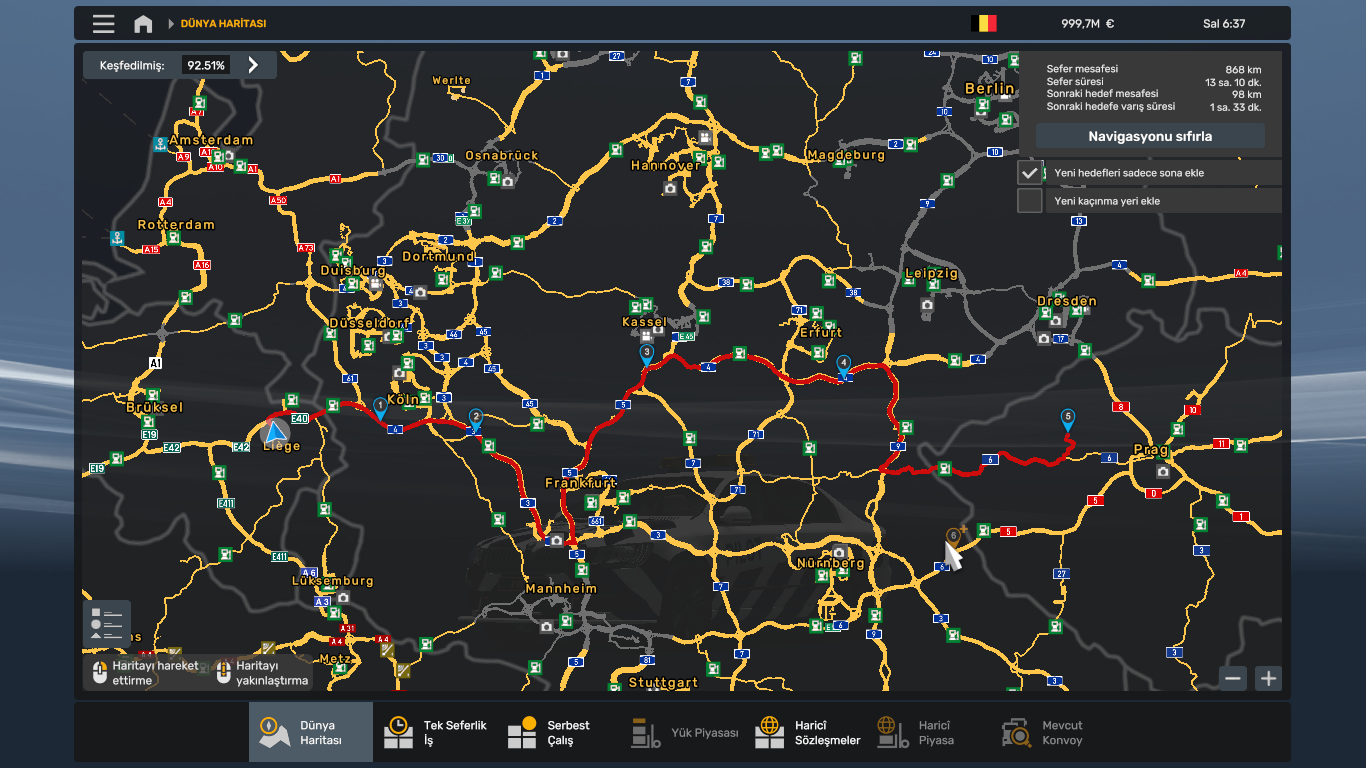1366x768 pixels.
Task: Click waypoint marker 5 west of Prag
Action: click(x=1068, y=419)
